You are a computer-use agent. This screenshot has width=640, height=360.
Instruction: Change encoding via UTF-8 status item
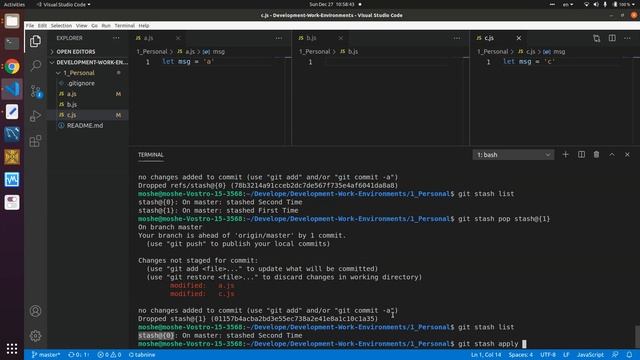coord(548,355)
